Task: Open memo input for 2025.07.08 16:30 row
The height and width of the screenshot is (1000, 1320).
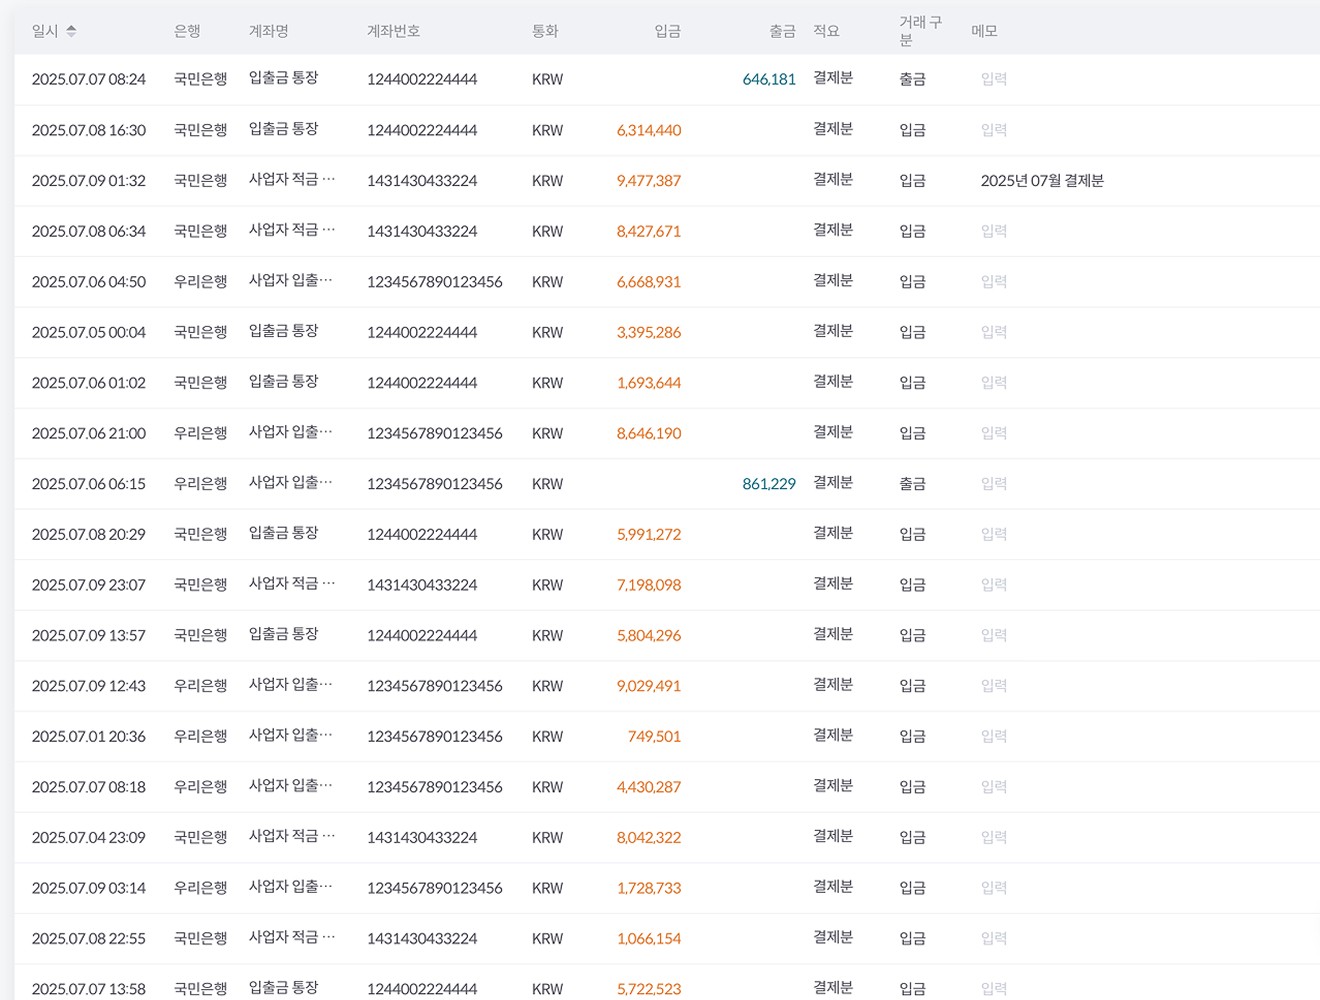Action: pos(993,130)
